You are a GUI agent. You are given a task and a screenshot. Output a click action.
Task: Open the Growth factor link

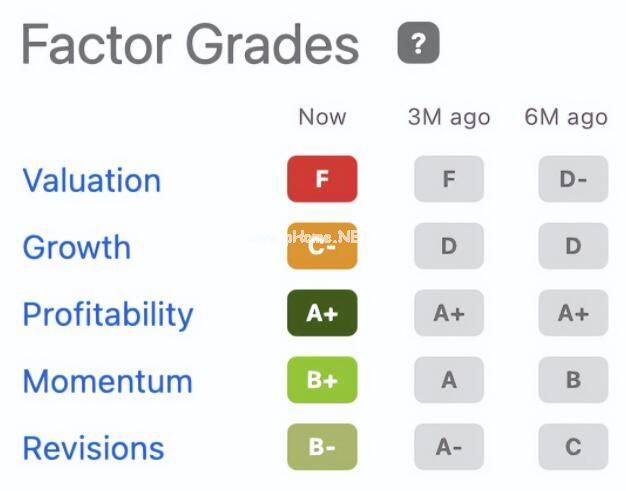click(x=77, y=247)
